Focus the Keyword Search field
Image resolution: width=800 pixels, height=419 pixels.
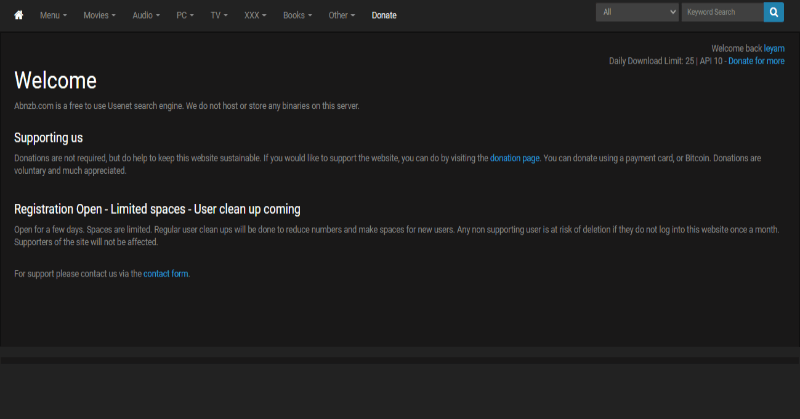click(x=722, y=12)
